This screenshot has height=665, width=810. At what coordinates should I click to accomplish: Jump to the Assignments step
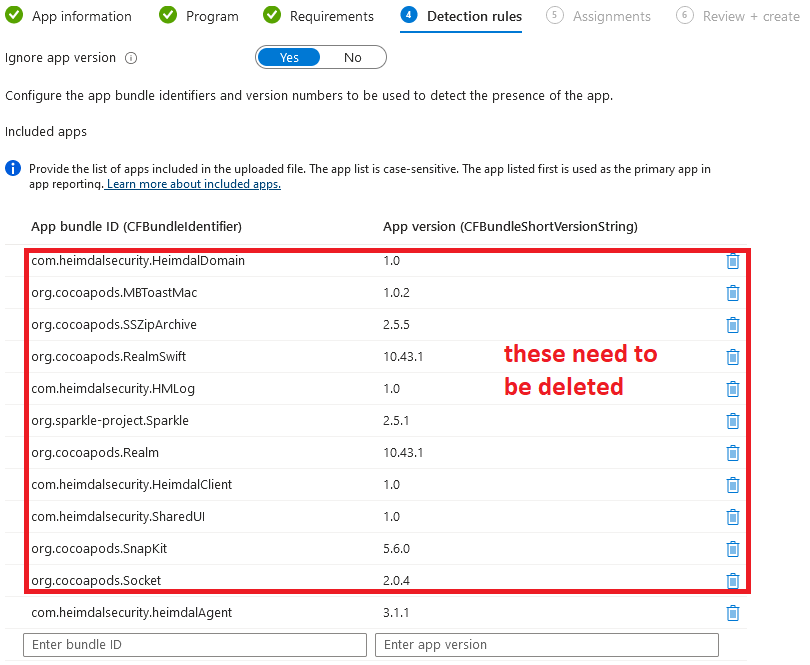pos(599,16)
